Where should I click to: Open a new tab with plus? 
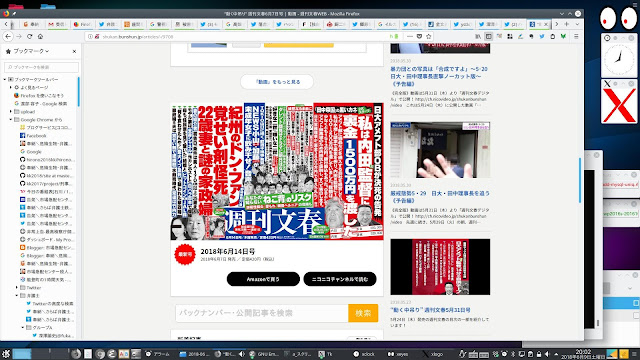pyautogui.click(x=567, y=24)
